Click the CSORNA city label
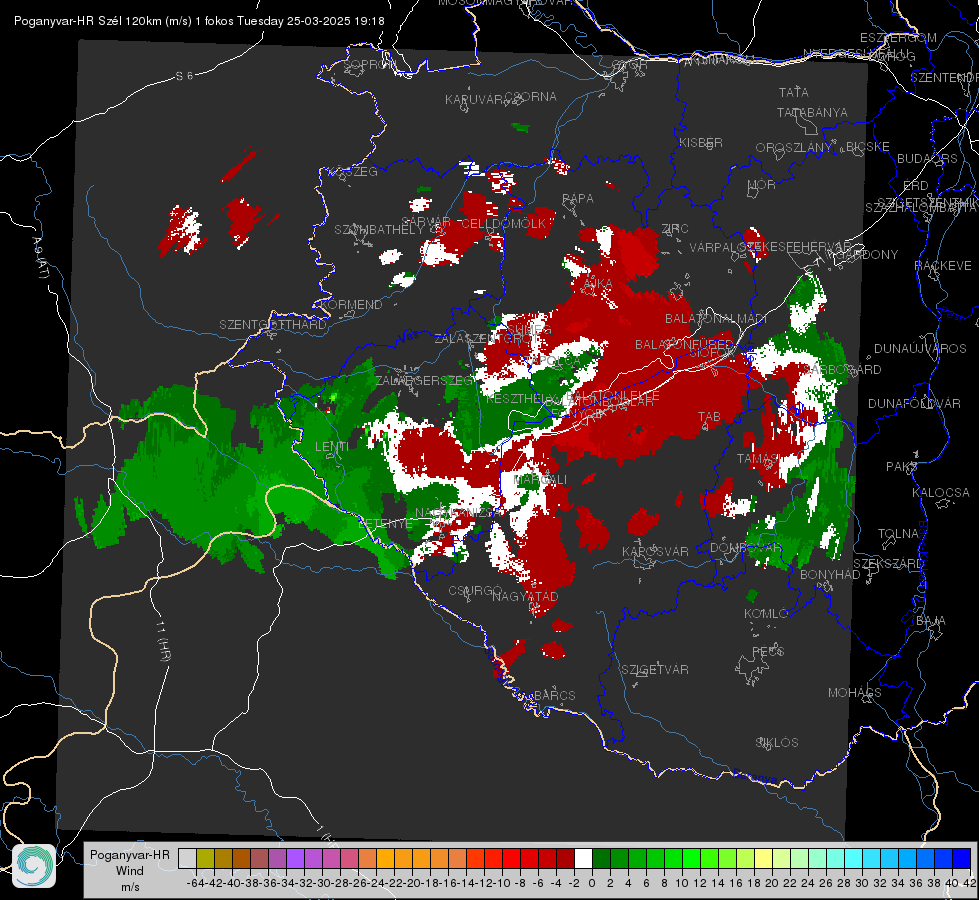 (x=531, y=96)
